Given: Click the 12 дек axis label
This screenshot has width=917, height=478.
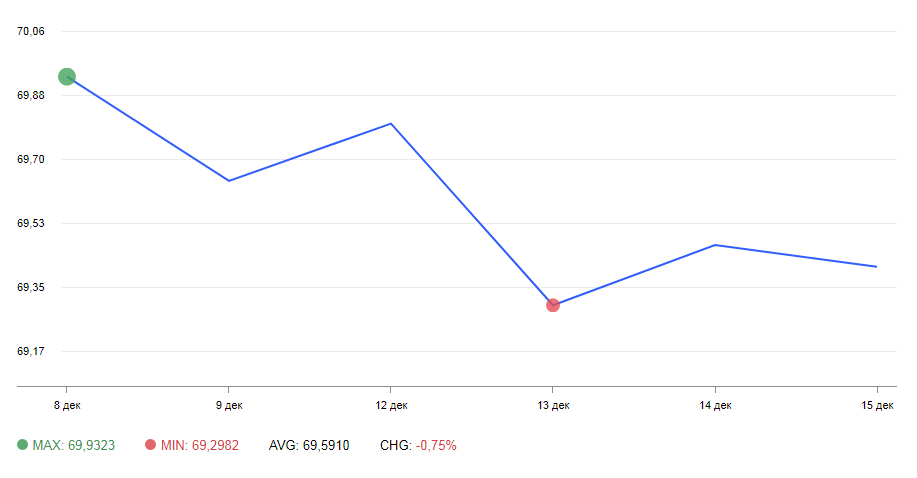Looking at the screenshot, I should click(x=391, y=405).
